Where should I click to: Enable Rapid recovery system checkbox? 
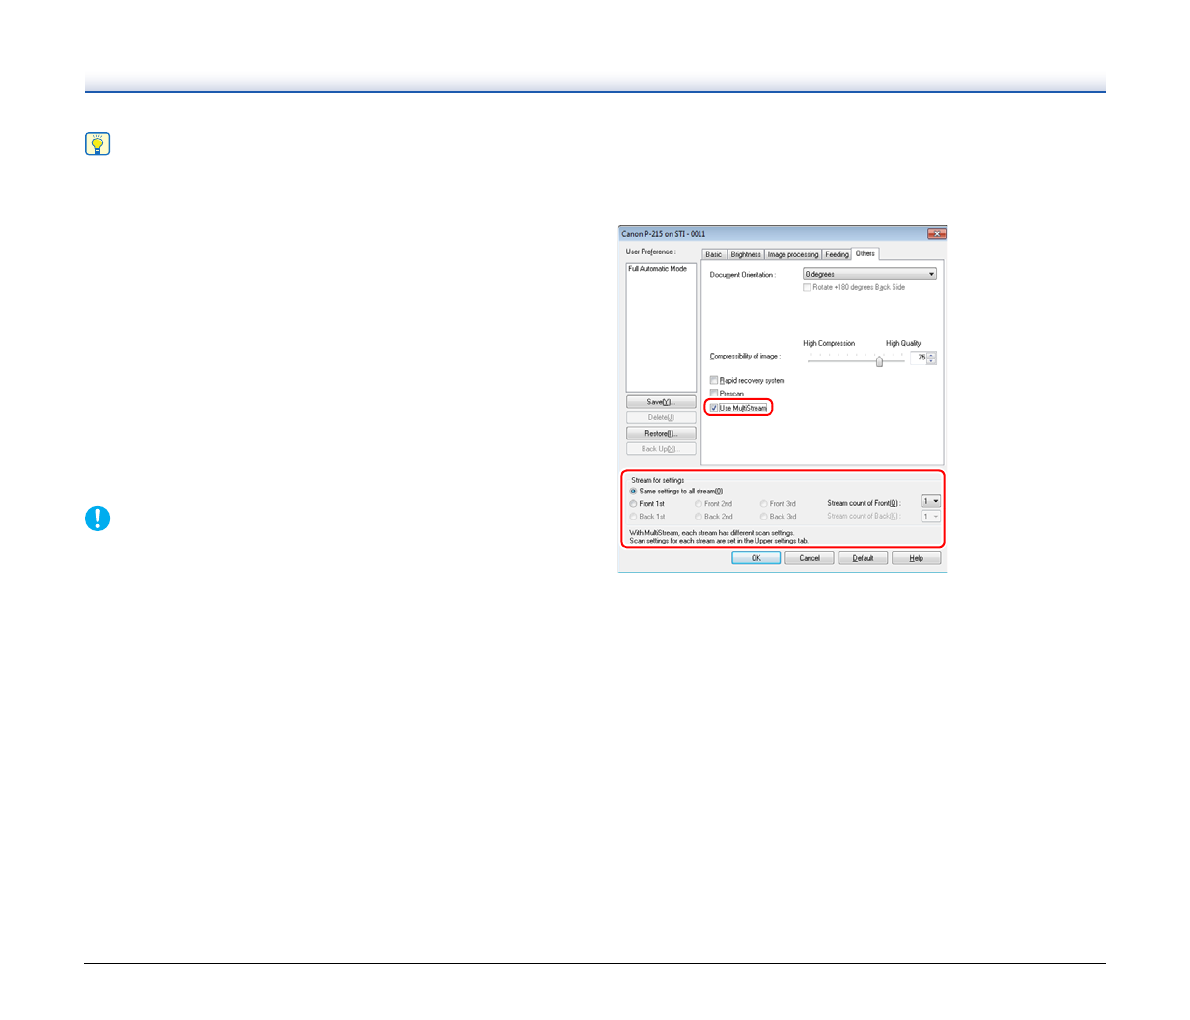pyautogui.click(x=714, y=381)
